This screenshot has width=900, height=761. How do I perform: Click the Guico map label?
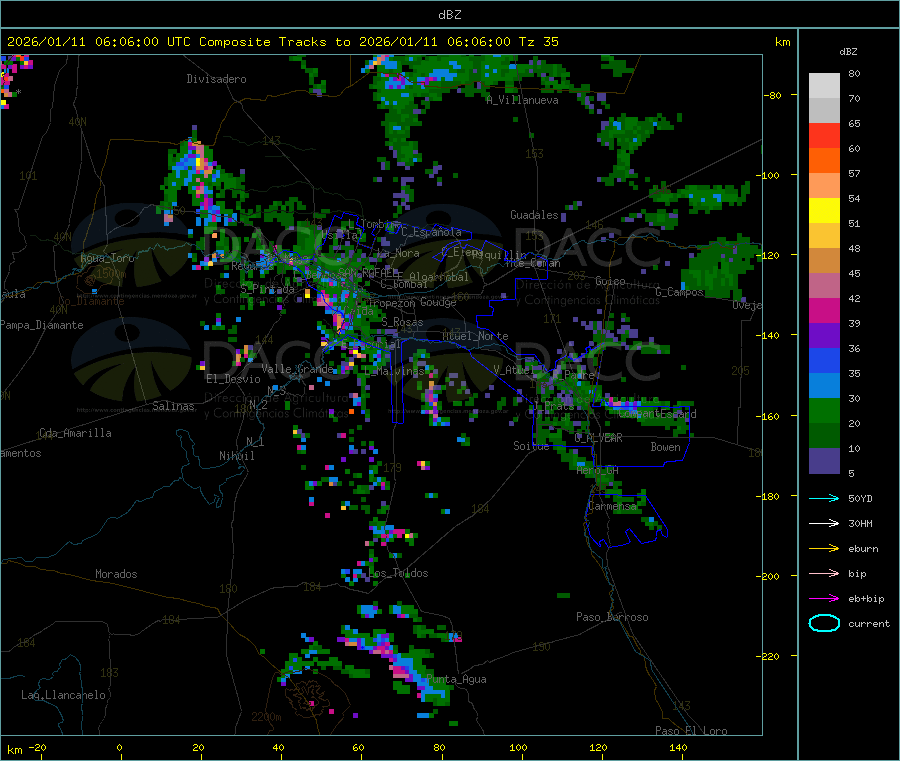point(610,281)
